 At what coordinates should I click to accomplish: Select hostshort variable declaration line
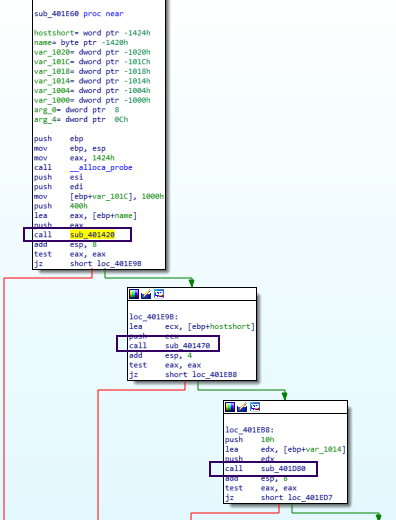coord(92,33)
